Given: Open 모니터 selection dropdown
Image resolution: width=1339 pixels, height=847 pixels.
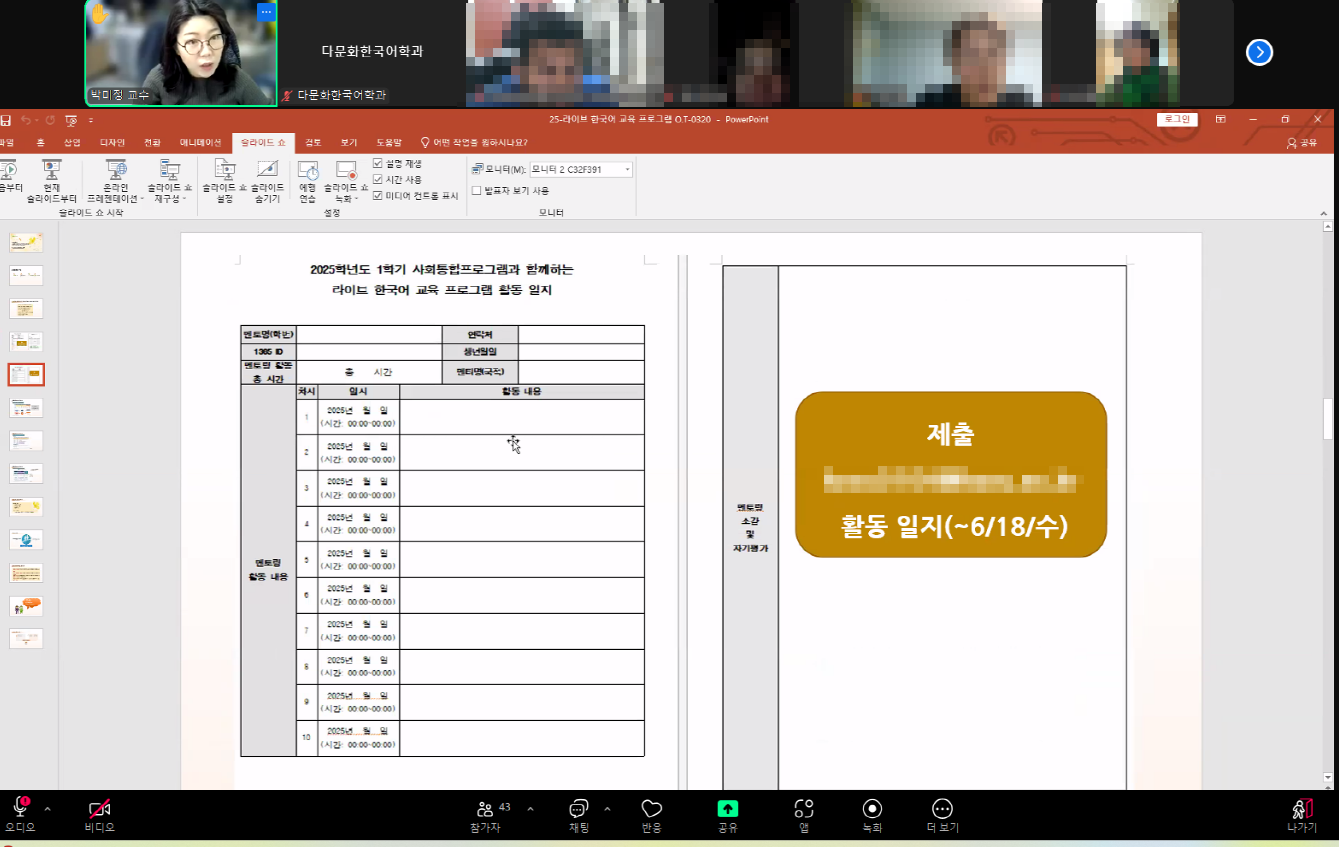Looking at the screenshot, I should point(580,170).
